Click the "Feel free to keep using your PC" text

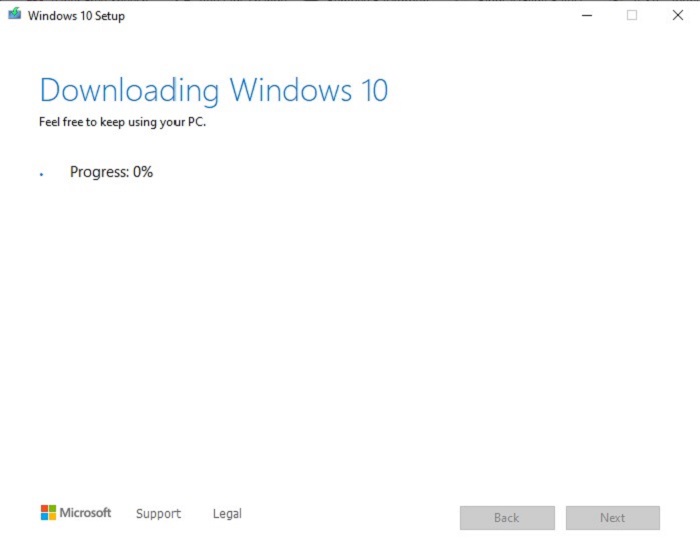(x=122, y=123)
